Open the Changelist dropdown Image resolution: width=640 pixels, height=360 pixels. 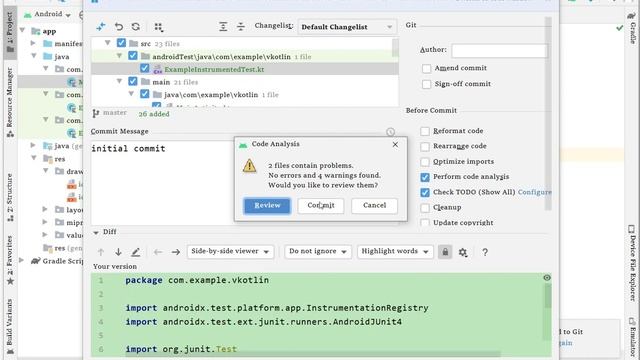point(347,27)
